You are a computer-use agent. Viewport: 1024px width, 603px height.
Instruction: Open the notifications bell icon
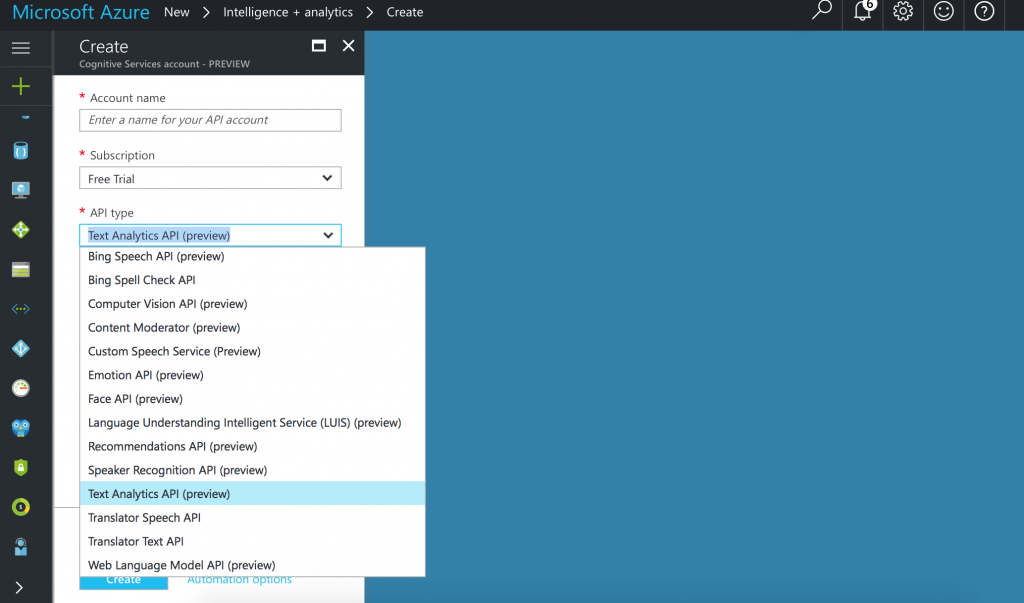coord(862,12)
